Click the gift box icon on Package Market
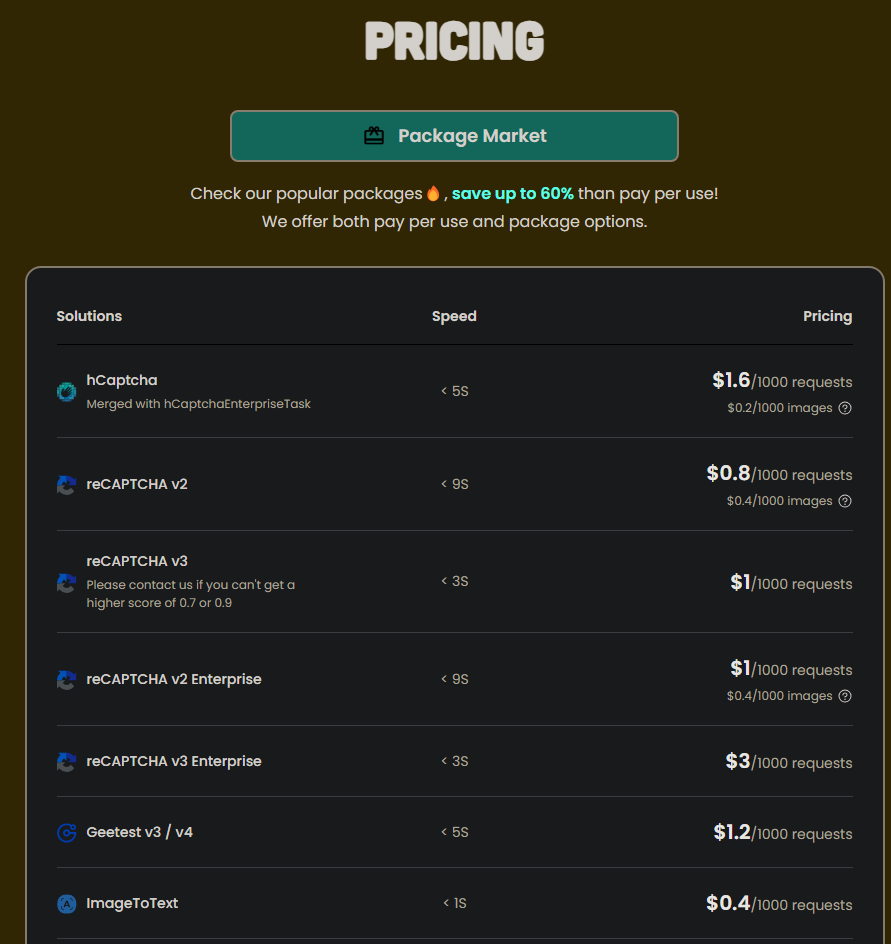This screenshot has width=891, height=944. (374, 136)
